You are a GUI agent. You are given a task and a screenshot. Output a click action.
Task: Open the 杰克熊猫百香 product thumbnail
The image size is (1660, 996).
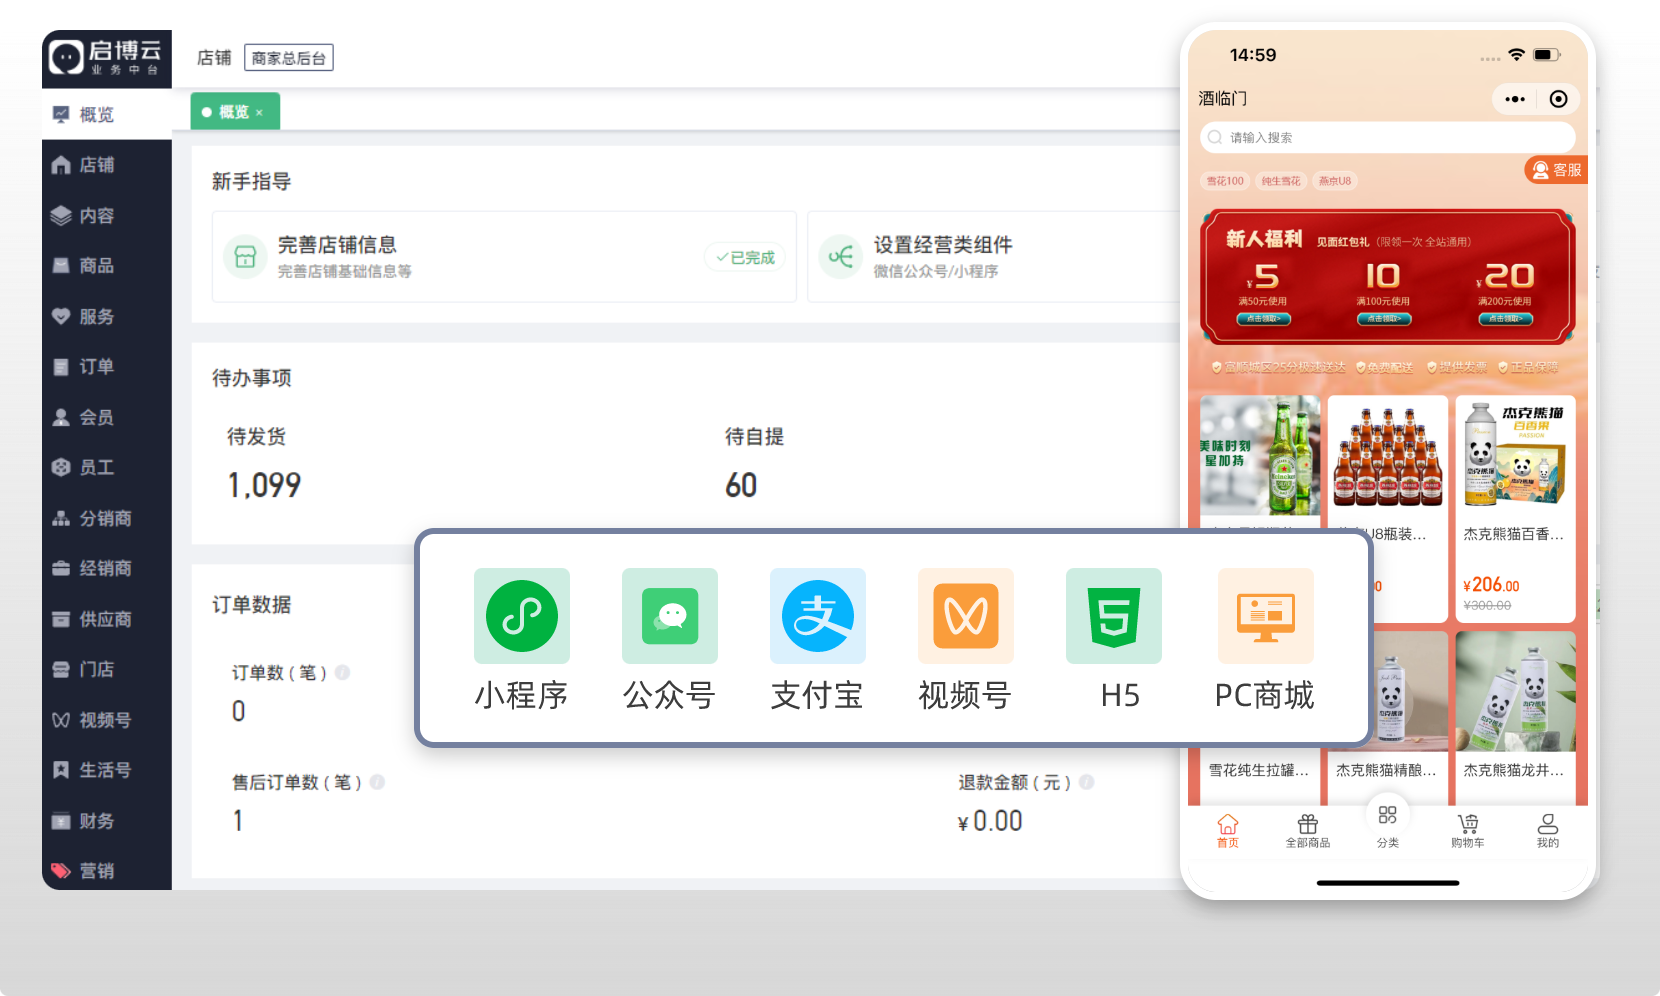1515,453
